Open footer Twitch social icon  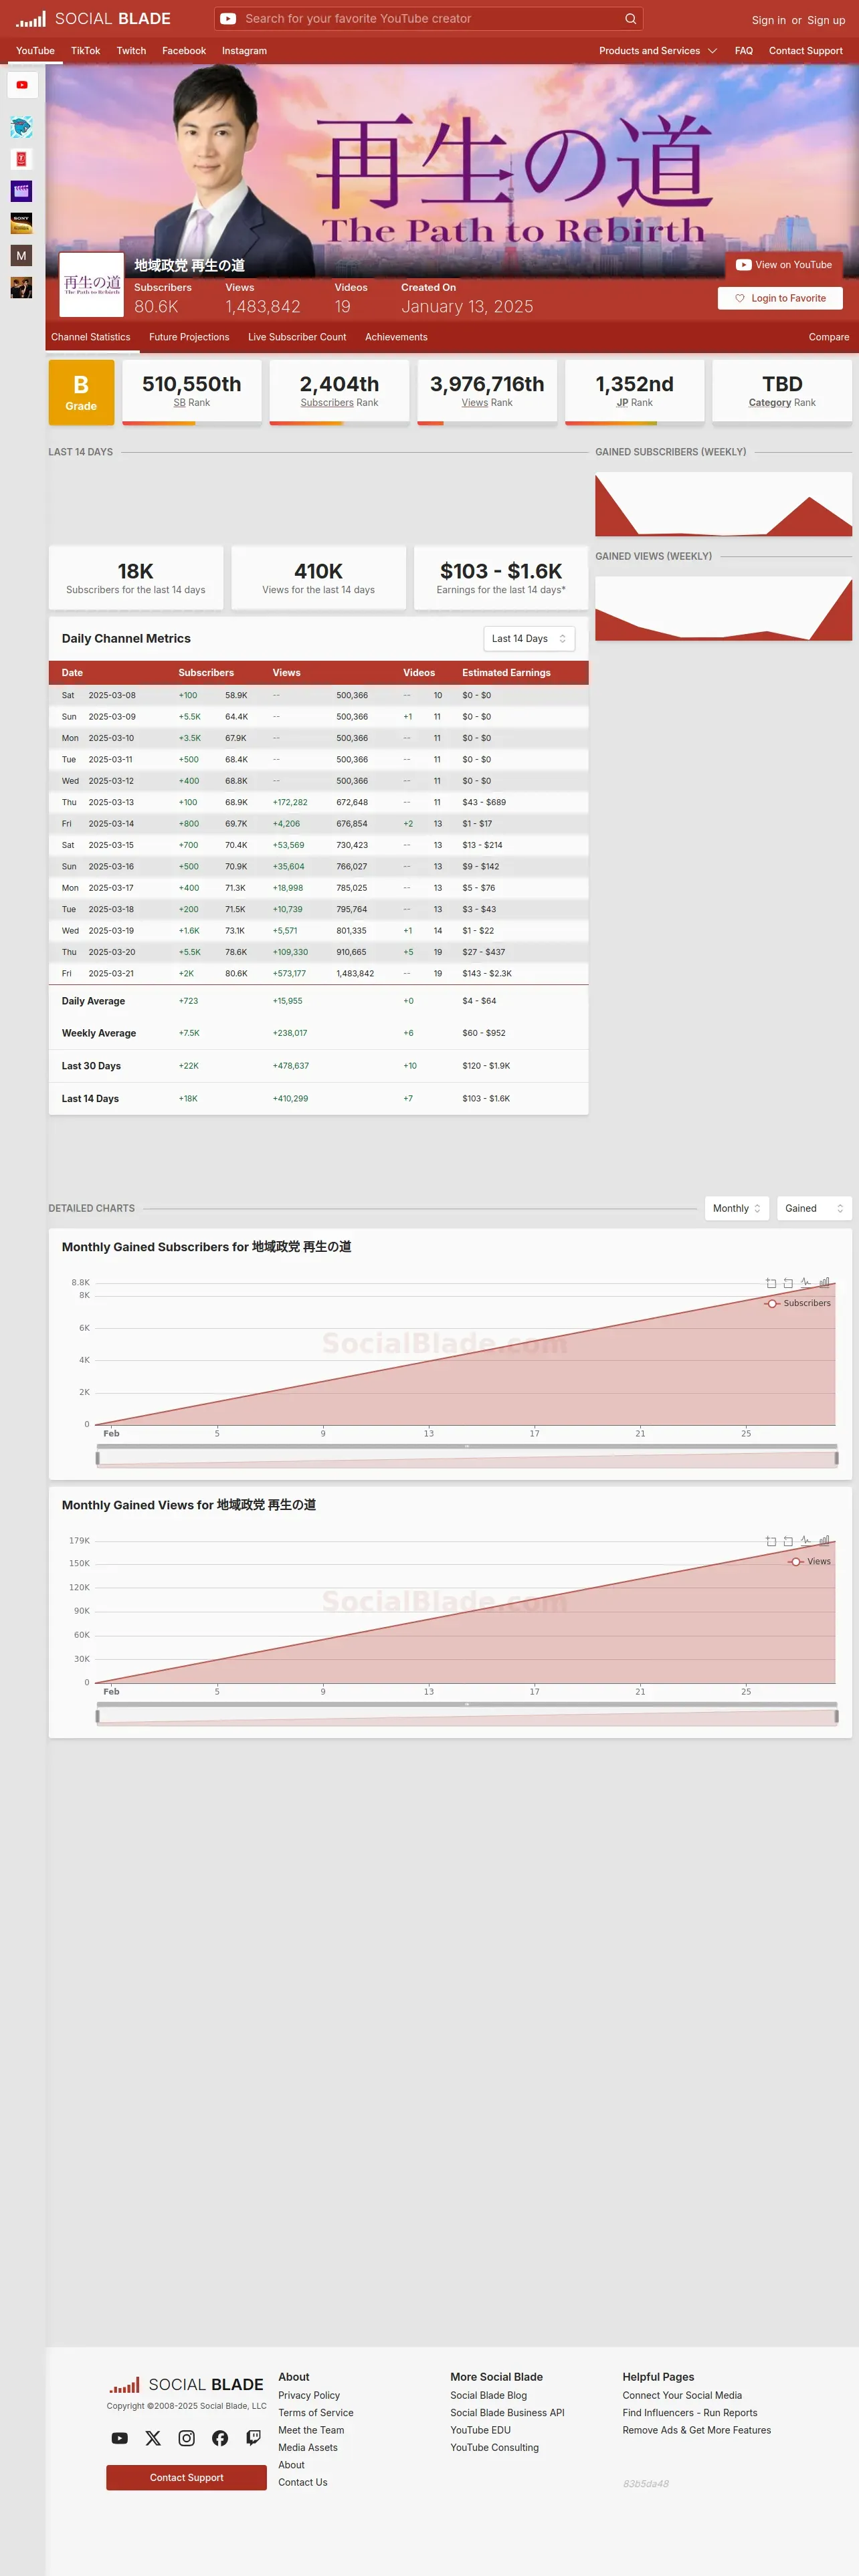253,2438
